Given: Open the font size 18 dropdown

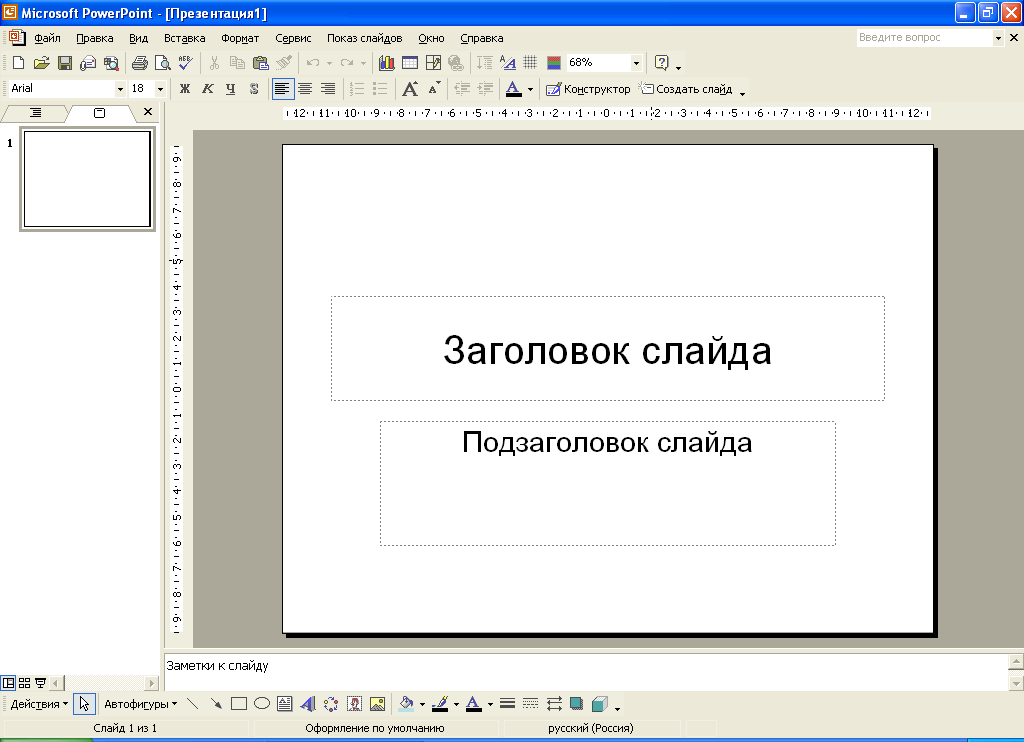Looking at the screenshot, I should pyautogui.click(x=160, y=89).
